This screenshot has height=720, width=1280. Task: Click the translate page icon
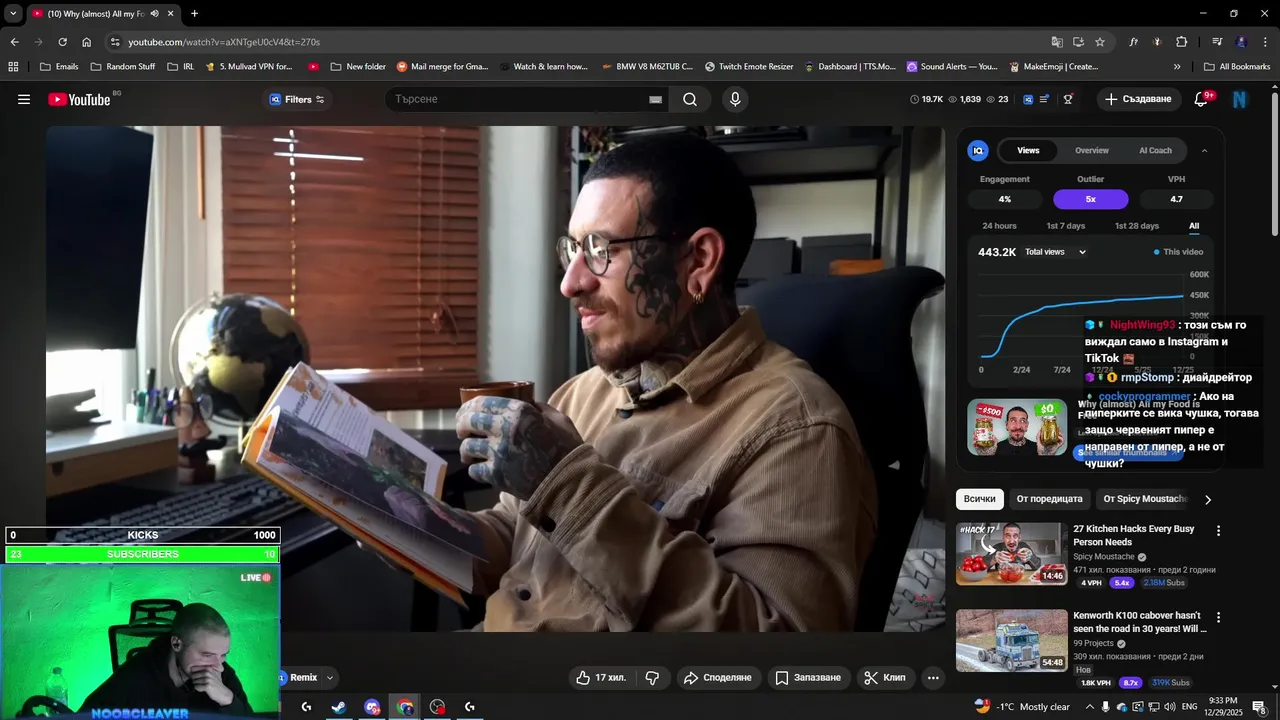[x=1057, y=42]
